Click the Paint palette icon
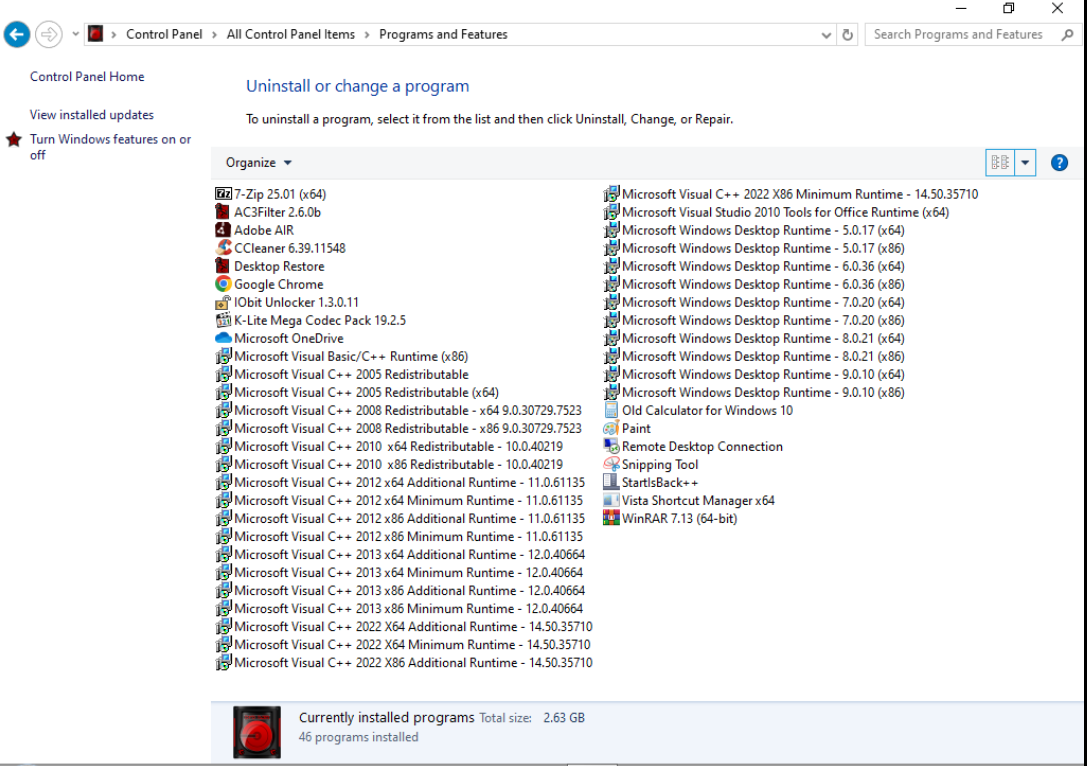1087x766 pixels. pyautogui.click(x=611, y=428)
